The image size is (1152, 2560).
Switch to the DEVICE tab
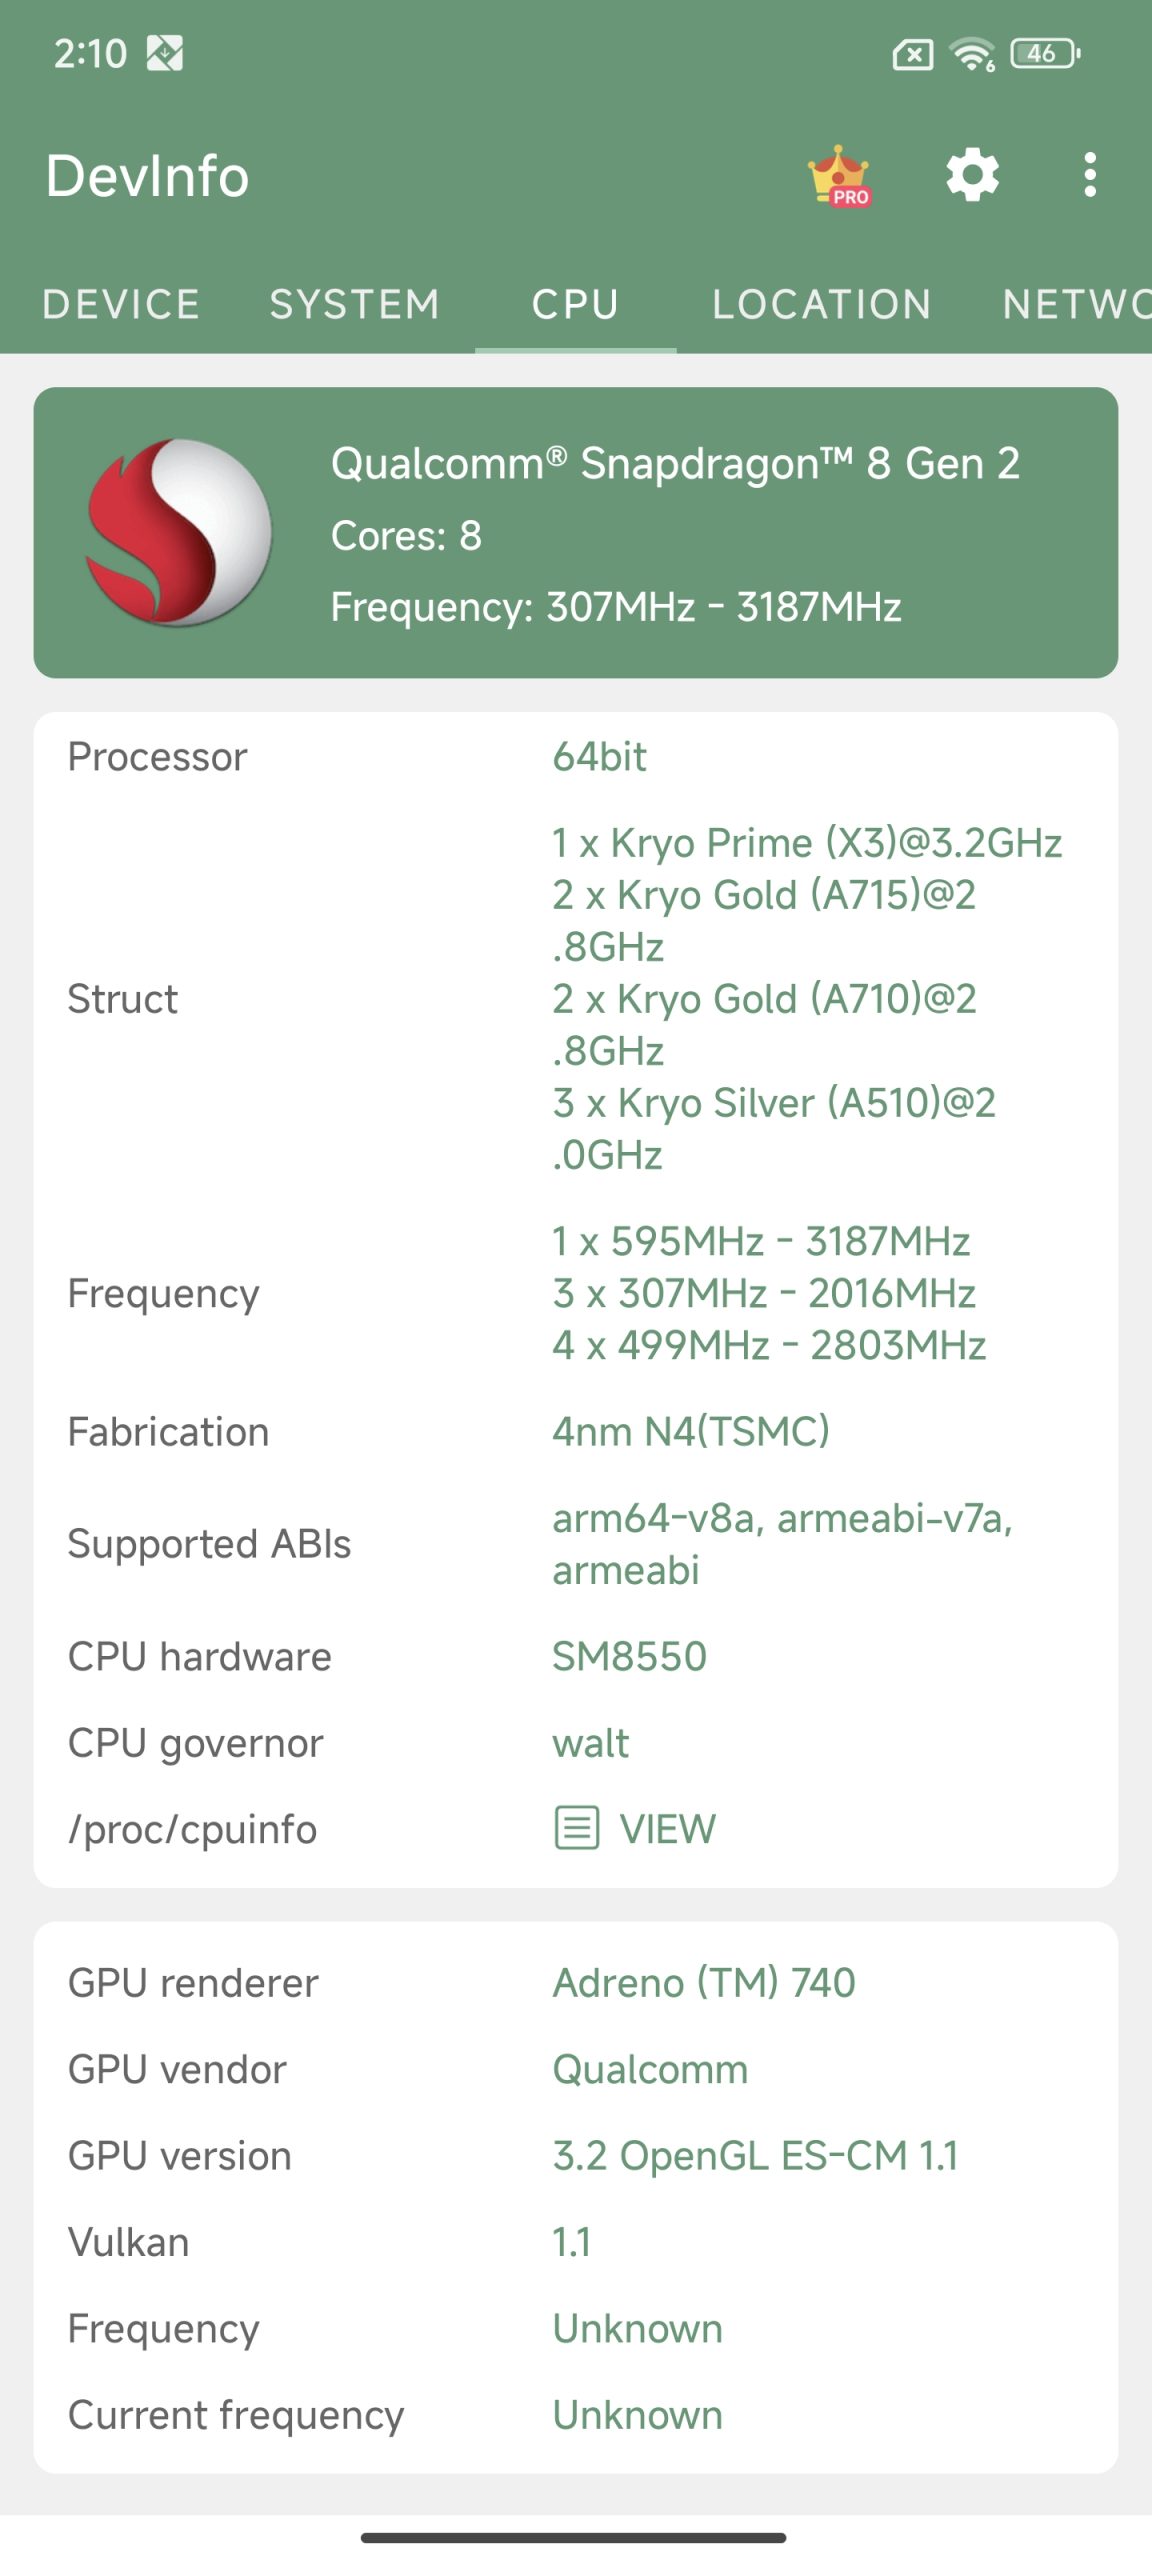(121, 304)
